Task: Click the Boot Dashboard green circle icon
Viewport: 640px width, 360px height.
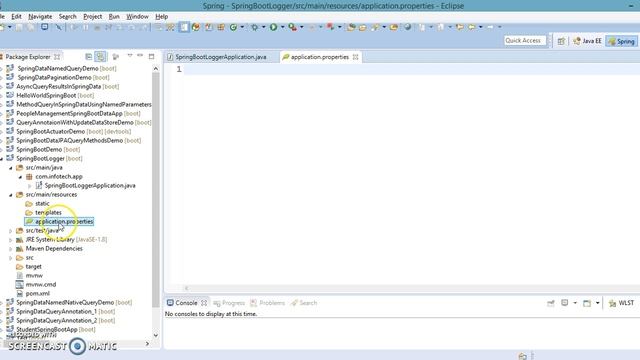Action: click(233, 27)
